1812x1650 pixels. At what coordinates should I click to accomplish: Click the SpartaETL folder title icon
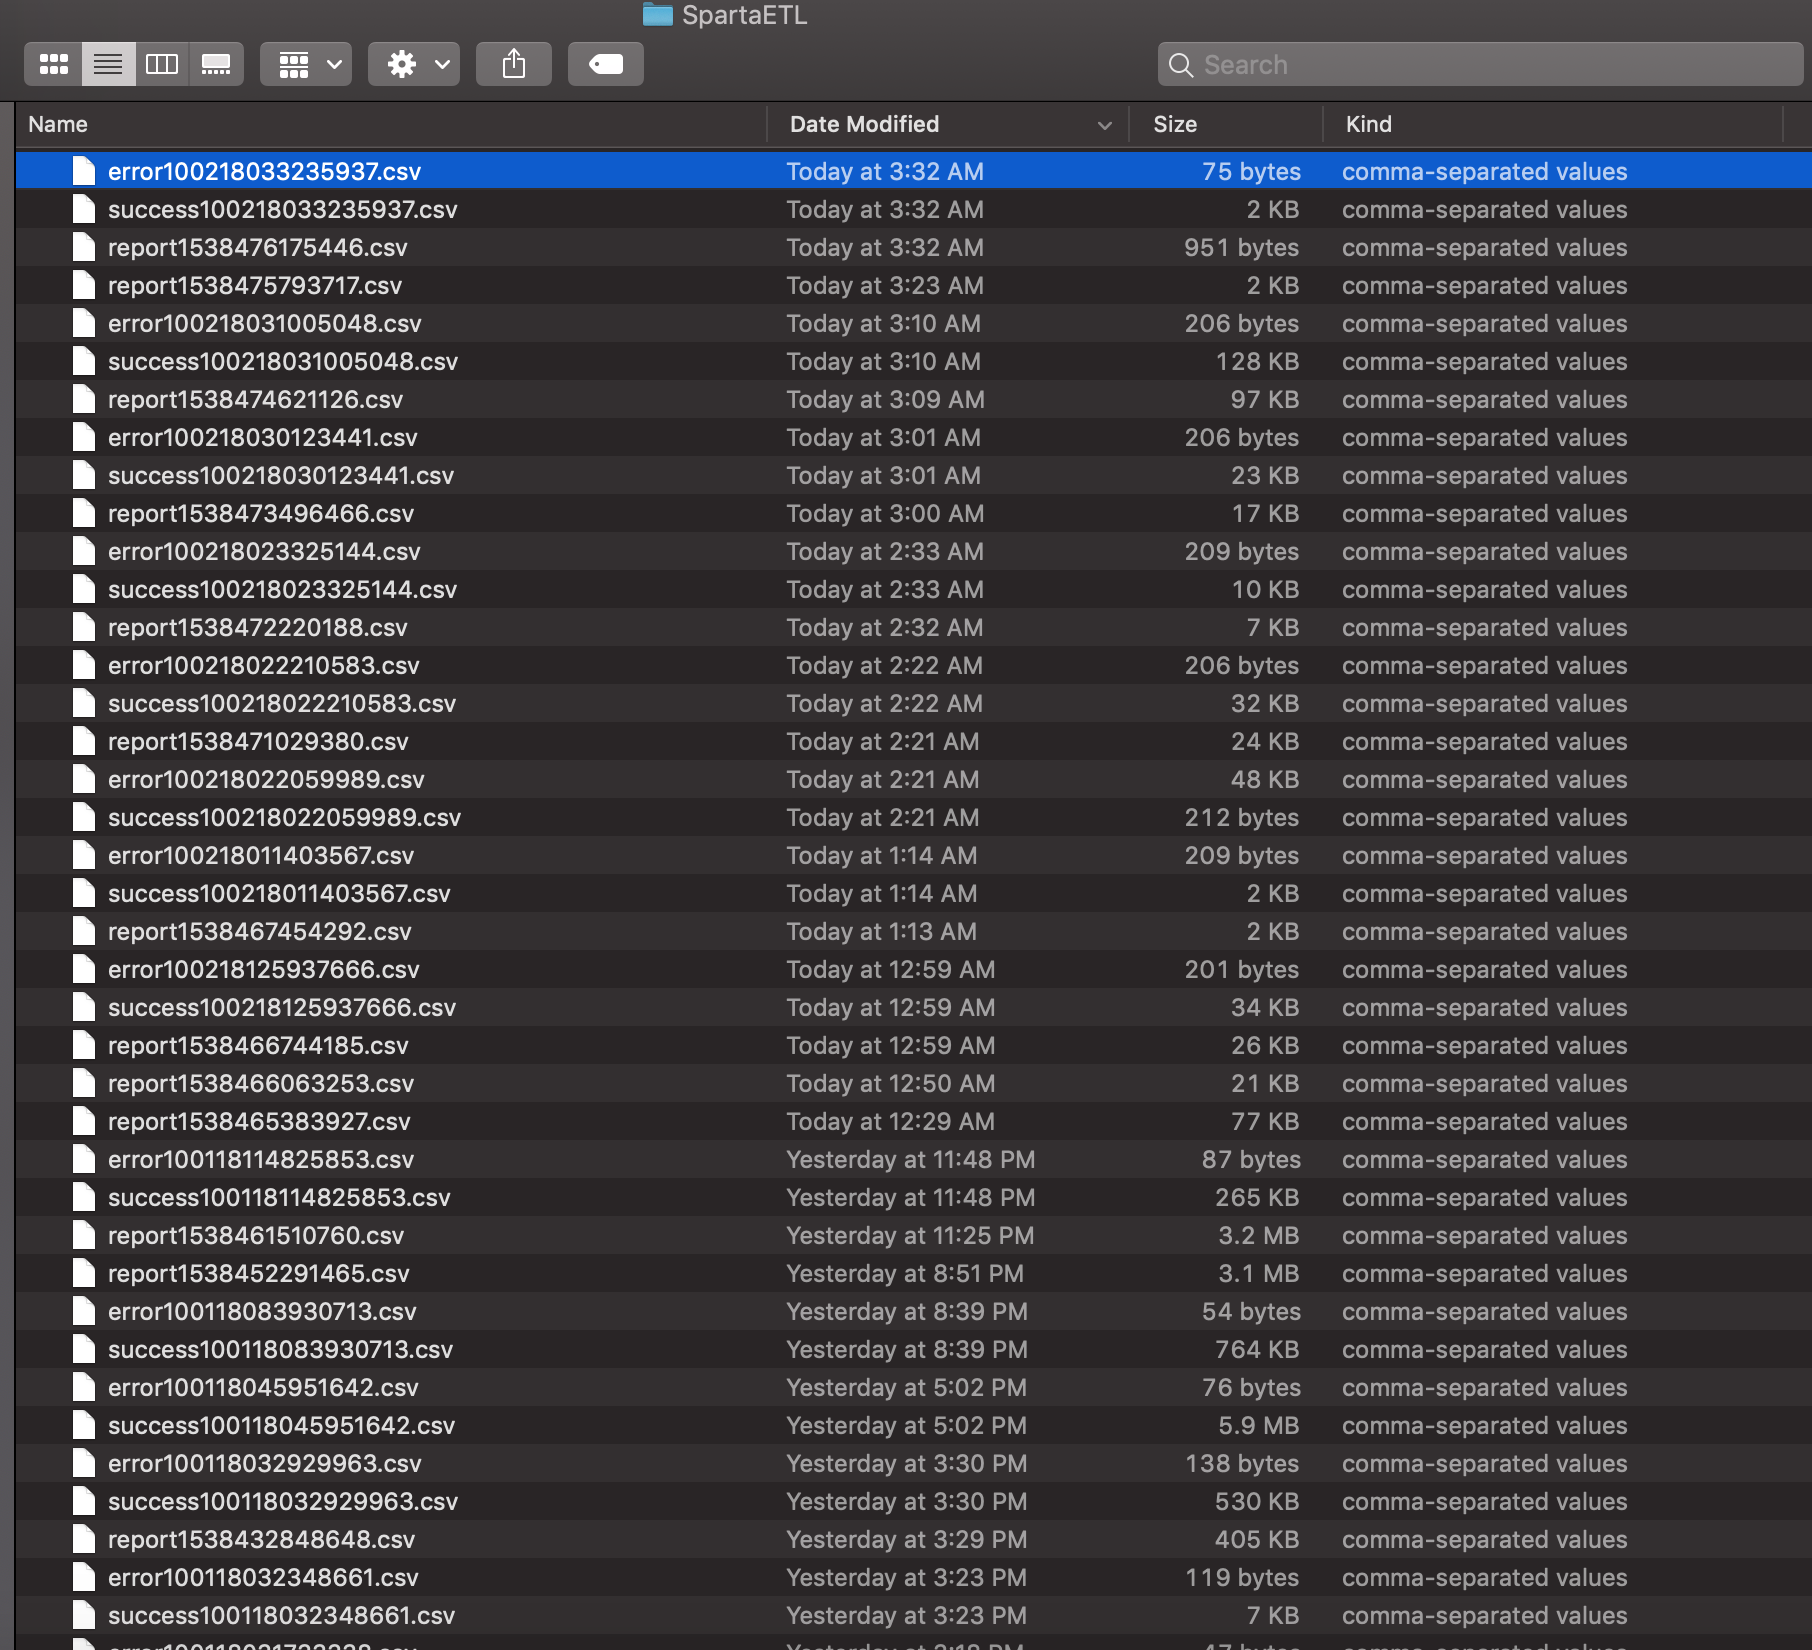point(657,14)
